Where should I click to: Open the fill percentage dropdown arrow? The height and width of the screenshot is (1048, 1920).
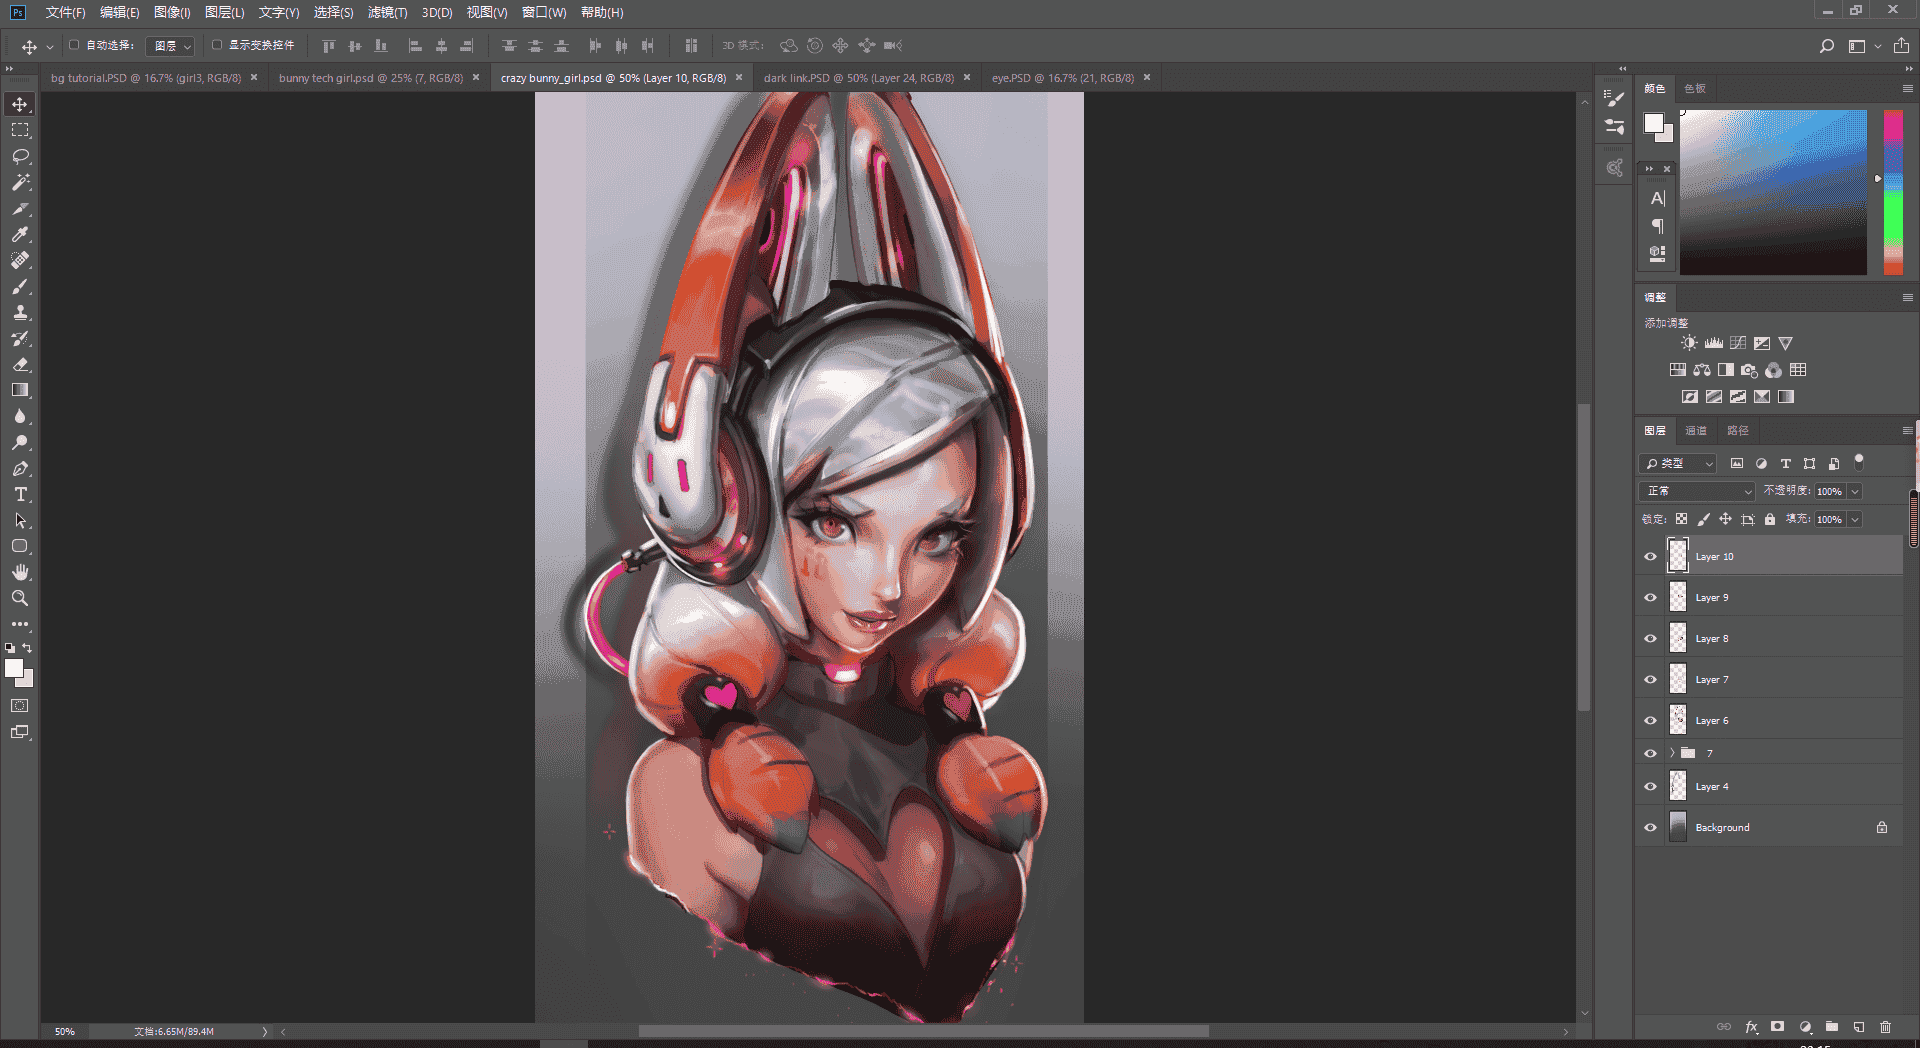tap(1855, 519)
